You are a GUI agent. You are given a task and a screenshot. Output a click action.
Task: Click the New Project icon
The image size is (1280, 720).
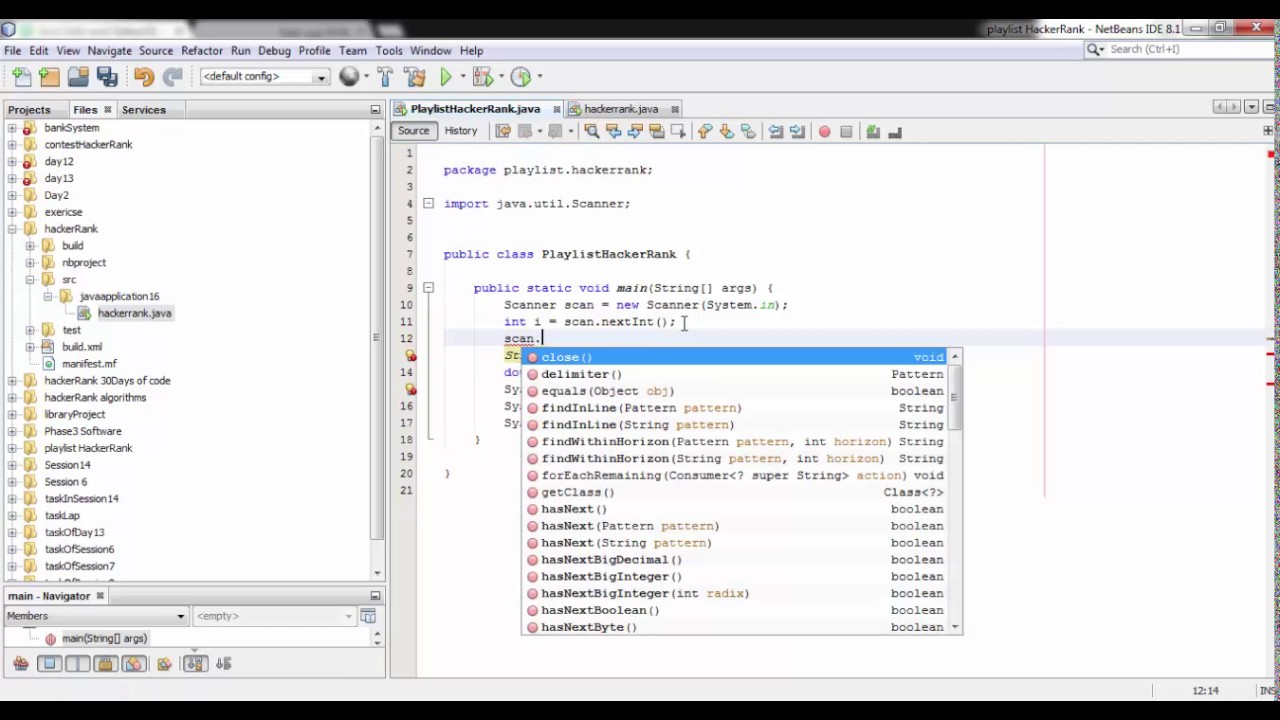(x=49, y=76)
